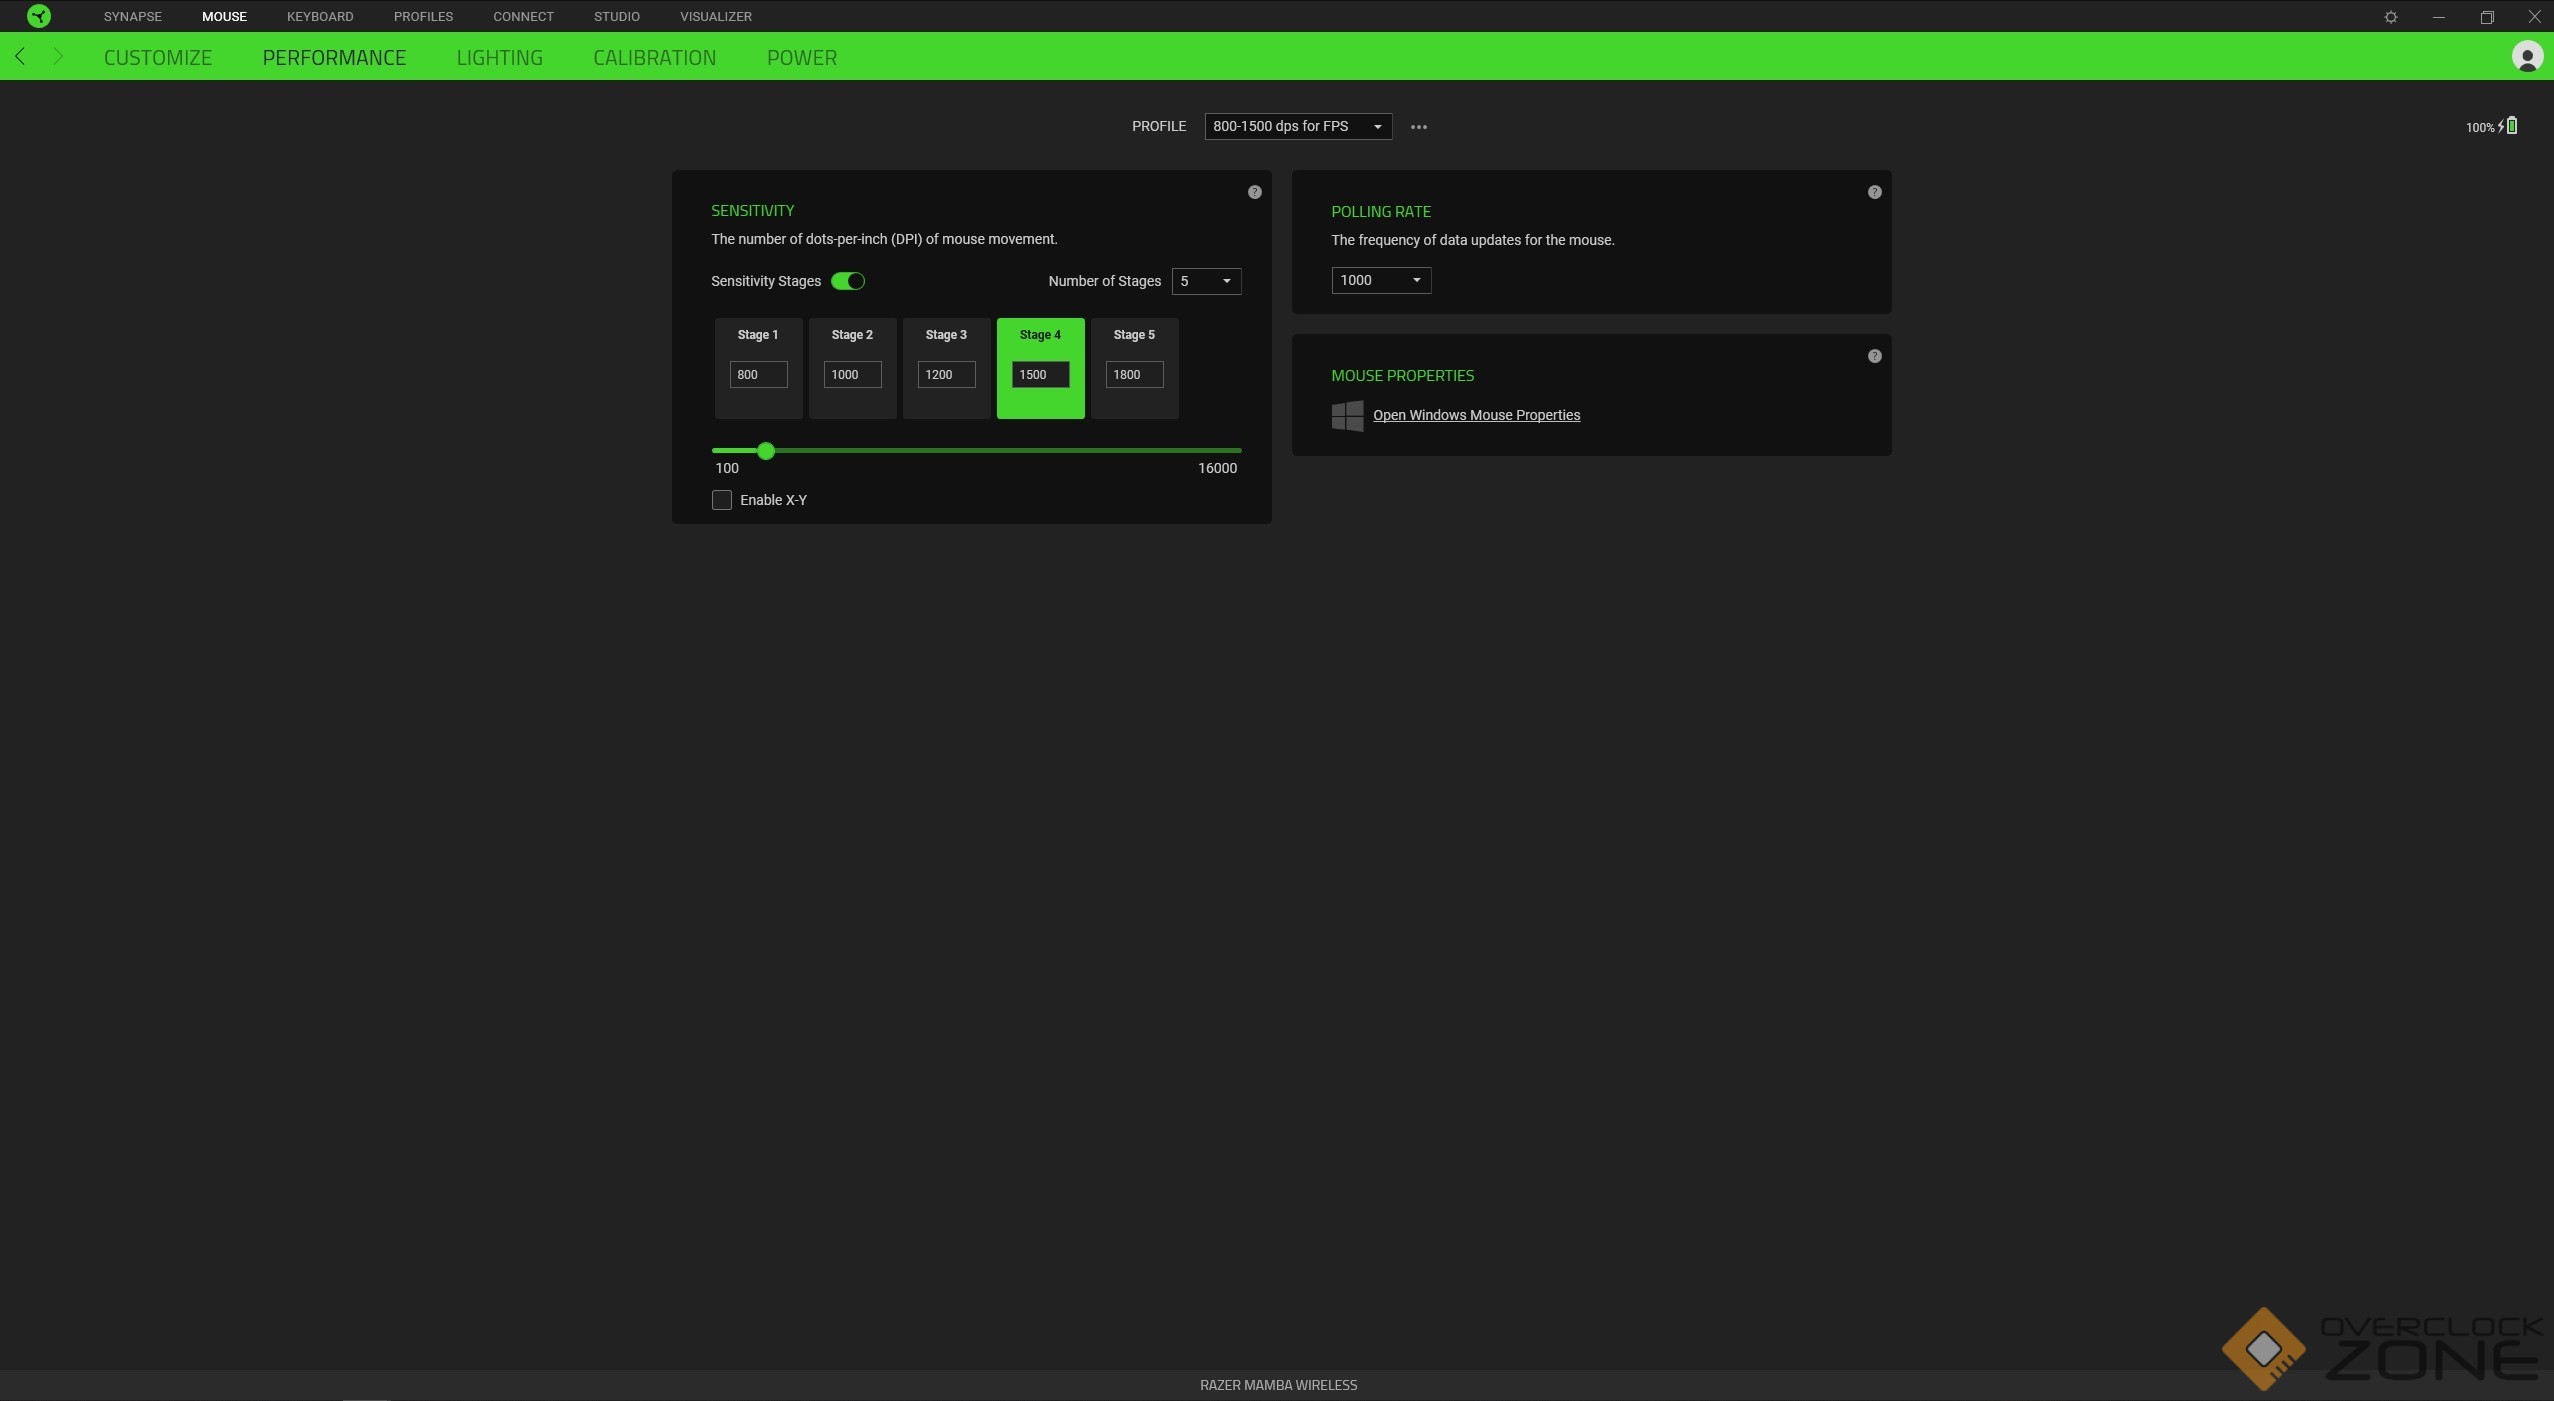Screen dimensions: 2554x1401
Task: Open settings gear icon in title bar
Action: [2390, 17]
